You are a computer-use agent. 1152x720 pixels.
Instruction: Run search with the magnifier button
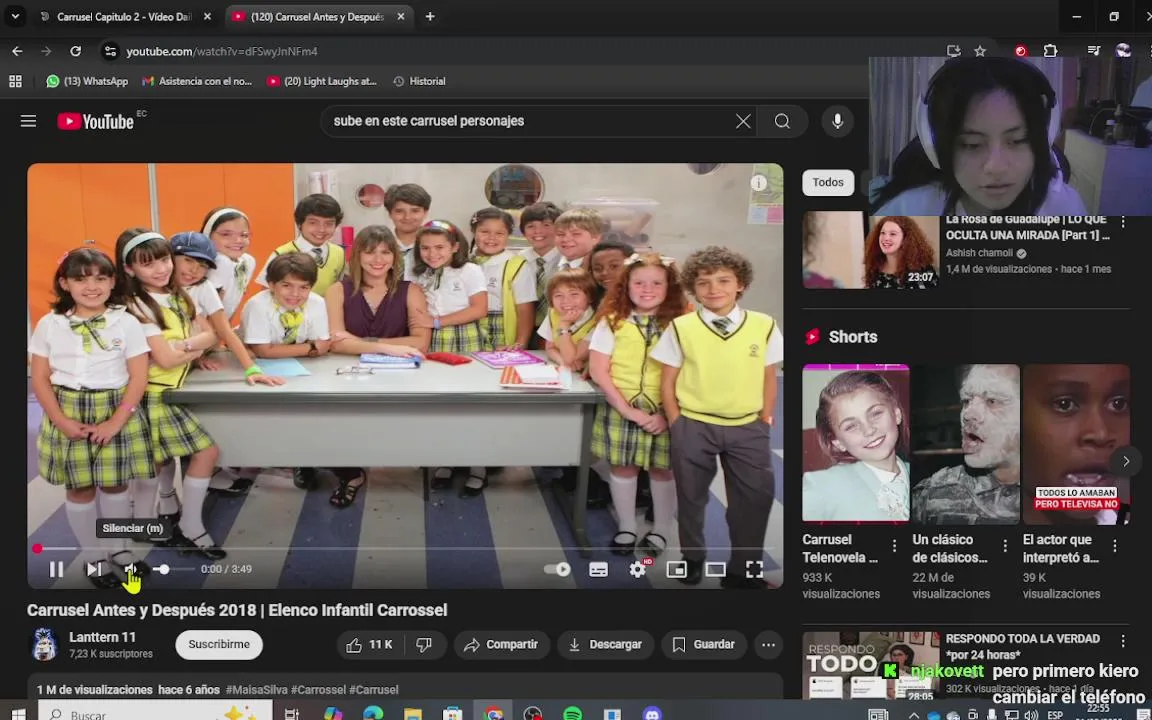pos(782,121)
